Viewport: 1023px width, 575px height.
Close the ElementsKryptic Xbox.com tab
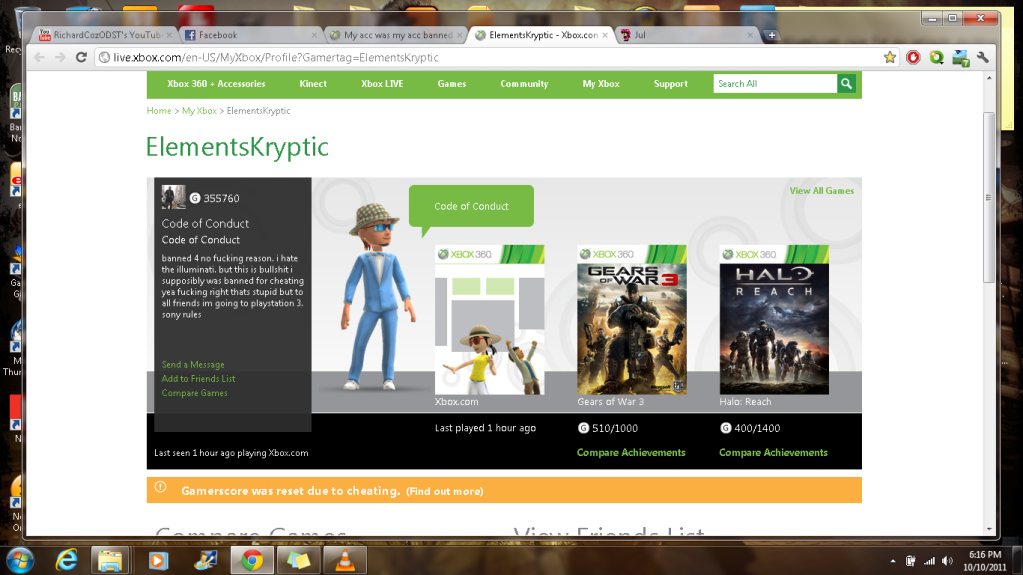click(x=605, y=35)
